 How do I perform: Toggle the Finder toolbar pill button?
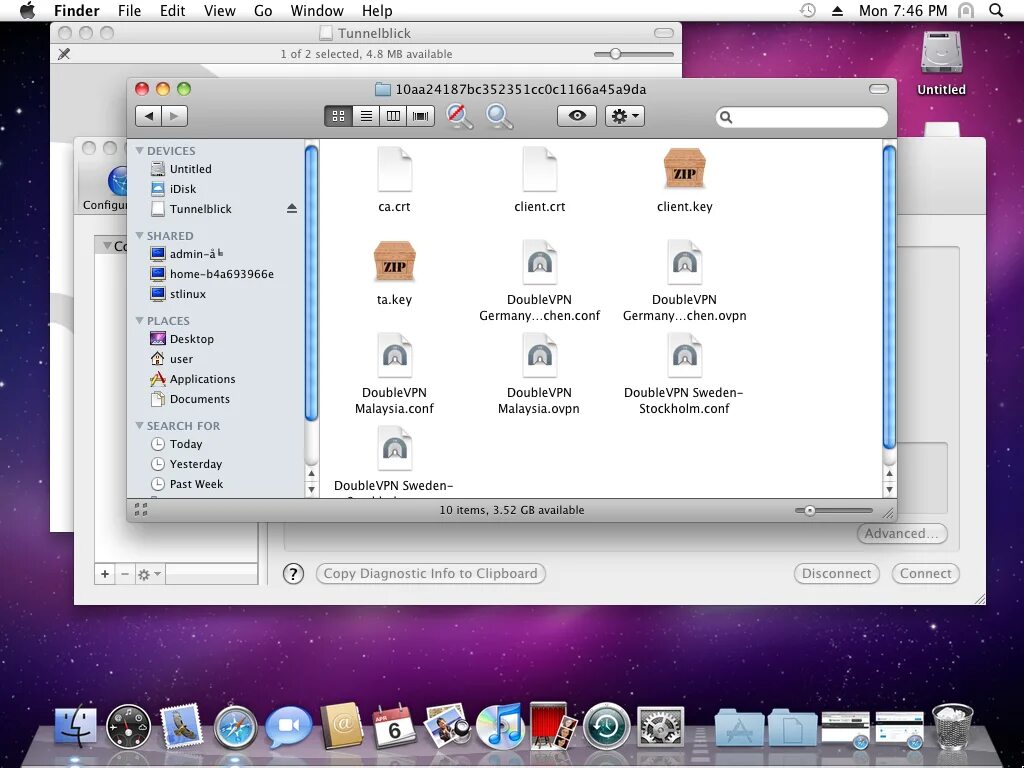(878, 89)
